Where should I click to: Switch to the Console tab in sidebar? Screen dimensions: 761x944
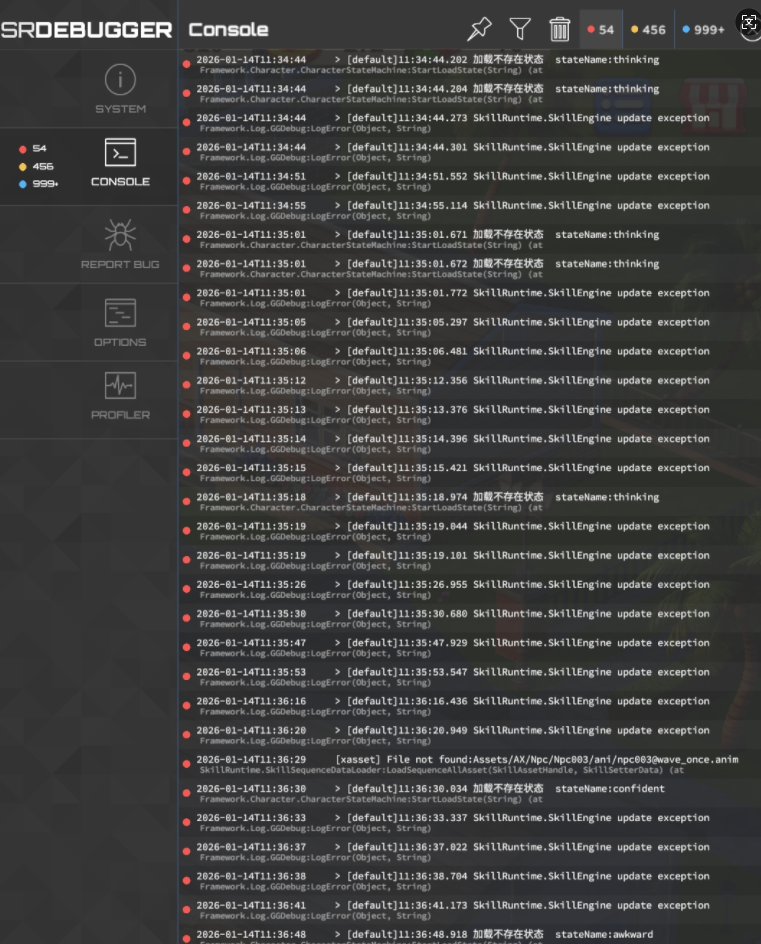click(x=120, y=163)
